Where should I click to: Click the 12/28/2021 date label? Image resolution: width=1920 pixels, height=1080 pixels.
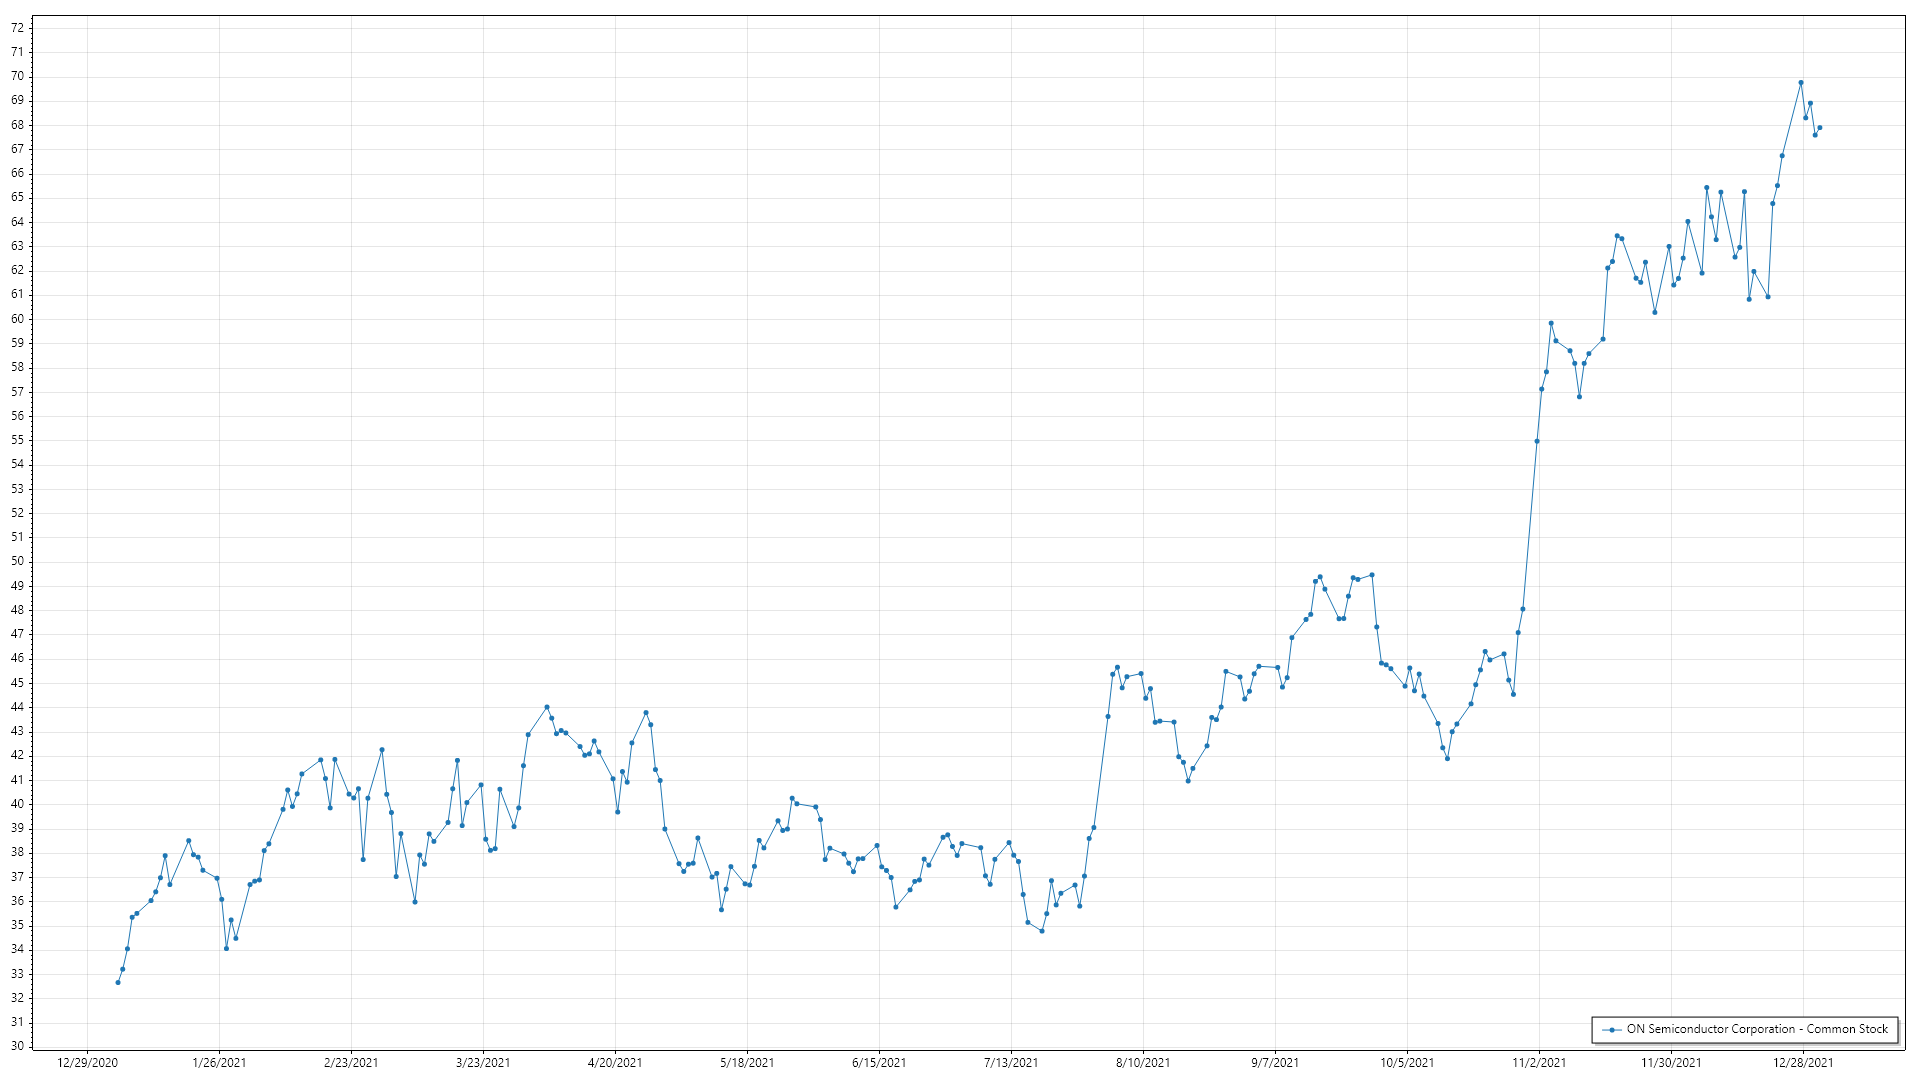click(x=1803, y=1063)
